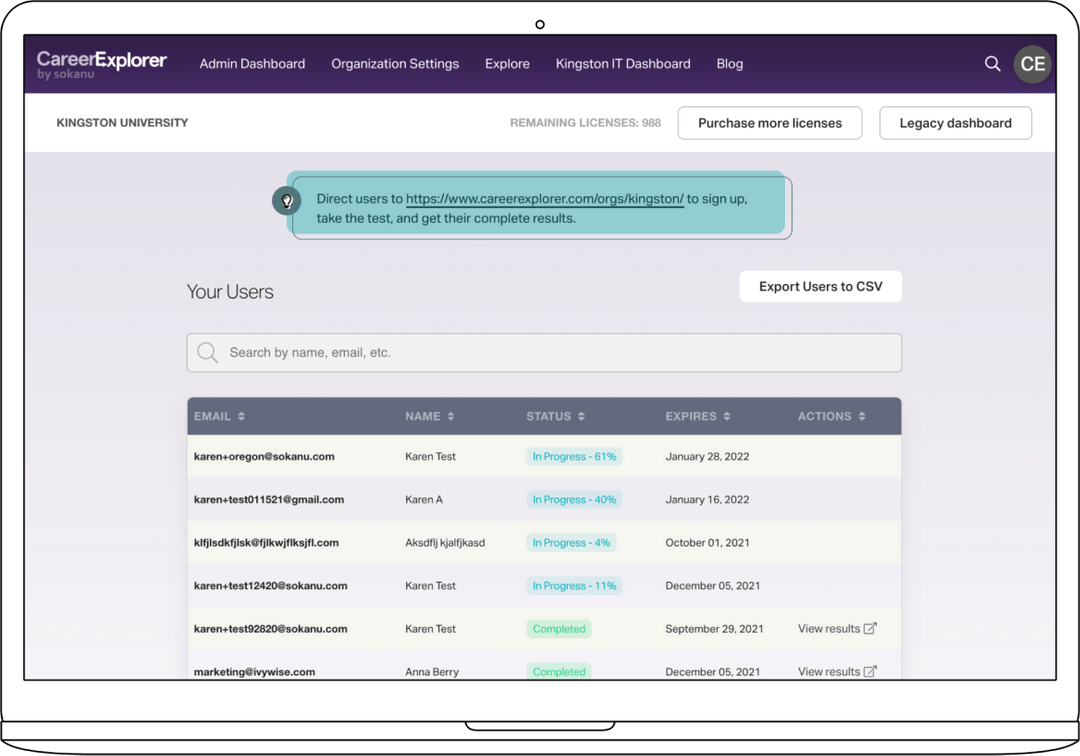
Task: Click the magnifier icon inside the user search bar
Action: 208,352
